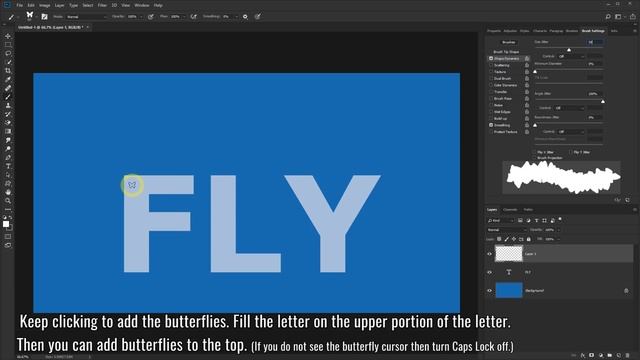Open the Flow arrow in options bar
The image size is (640, 360).
click(x=184, y=17)
